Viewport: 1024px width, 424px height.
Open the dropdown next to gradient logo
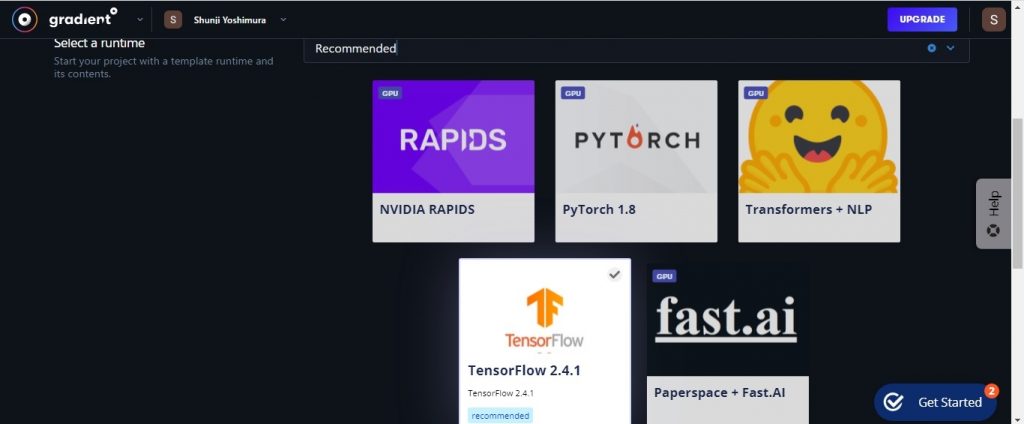click(140, 20)
